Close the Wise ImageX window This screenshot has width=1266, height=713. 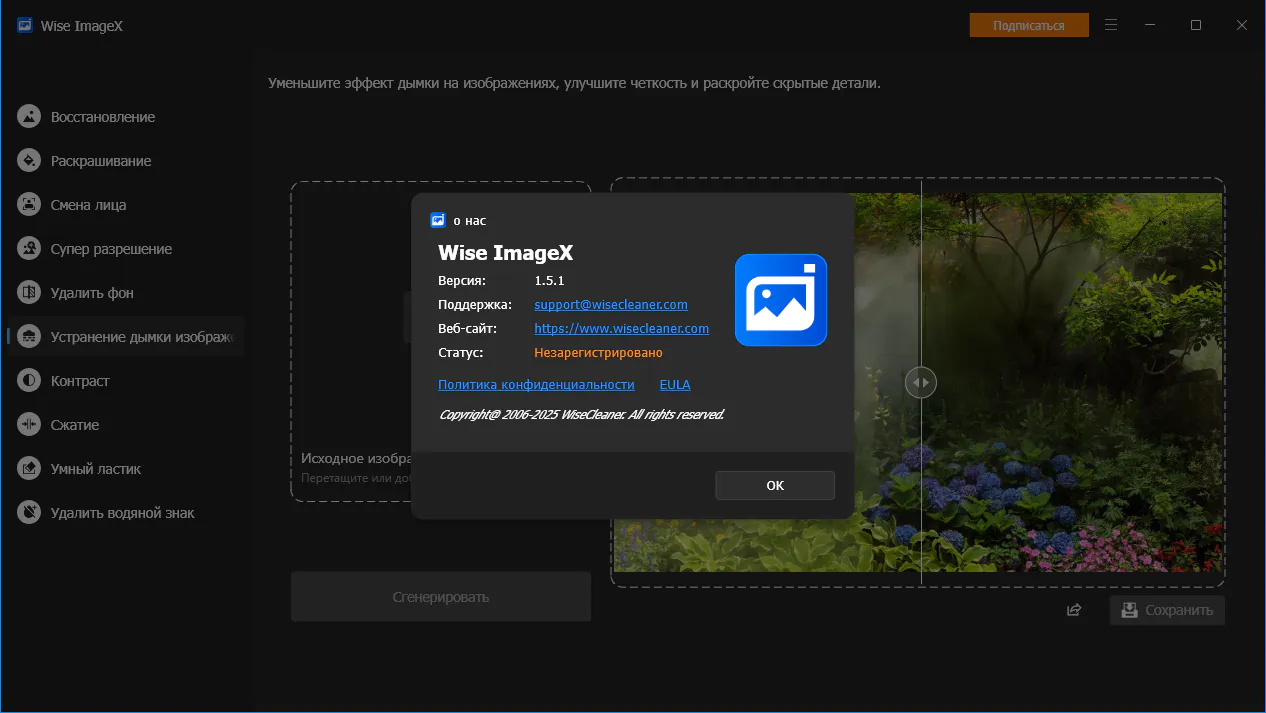click(1242, 25)
